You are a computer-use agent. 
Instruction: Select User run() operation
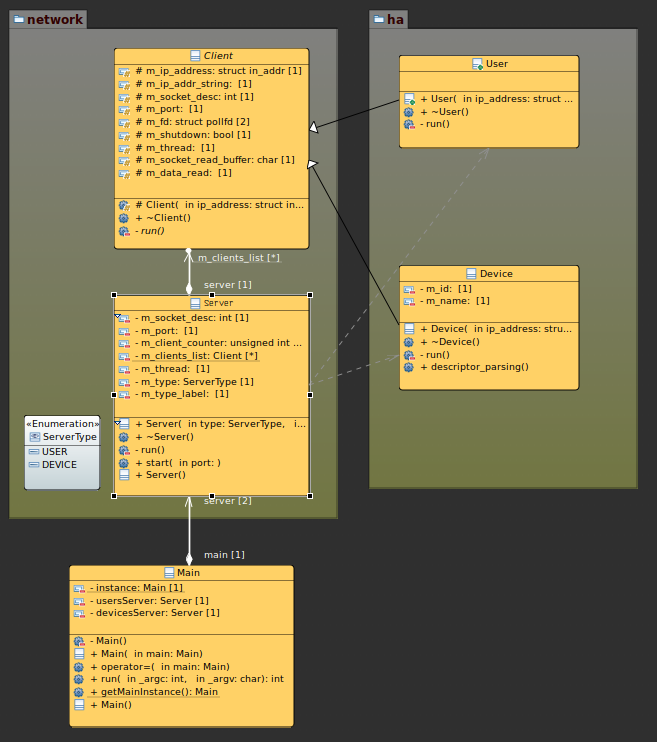[435, 124]
